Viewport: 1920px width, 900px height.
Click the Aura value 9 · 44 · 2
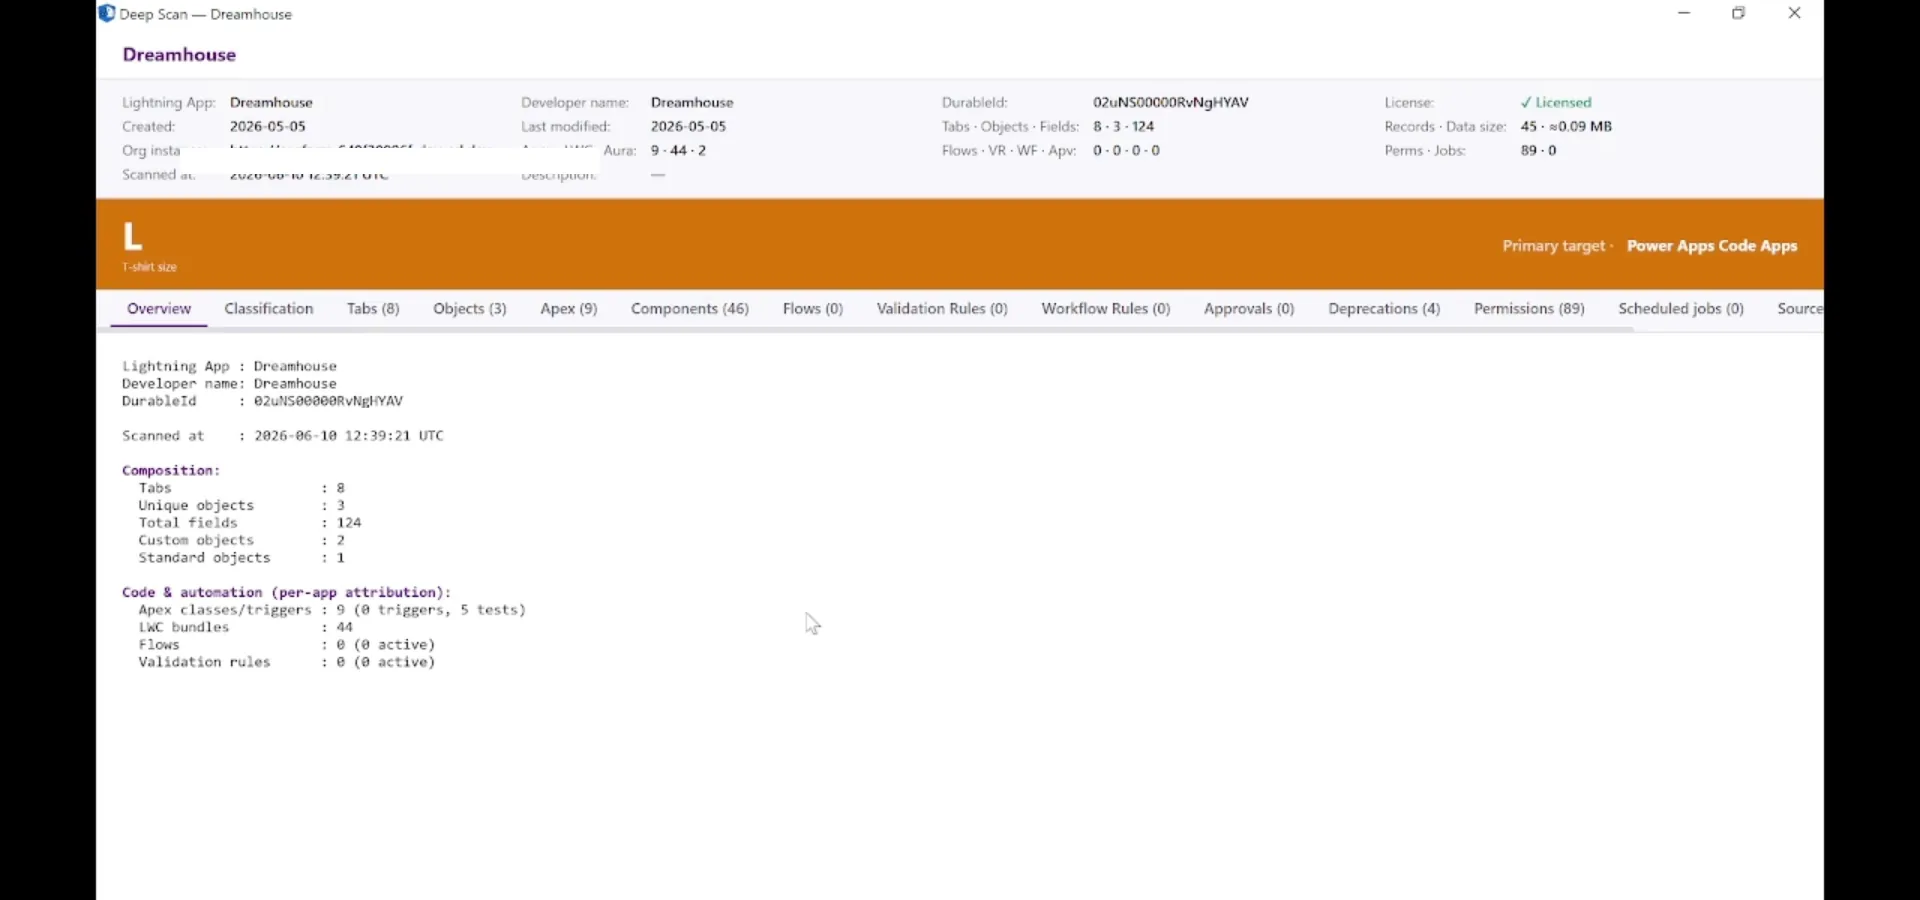678,151
